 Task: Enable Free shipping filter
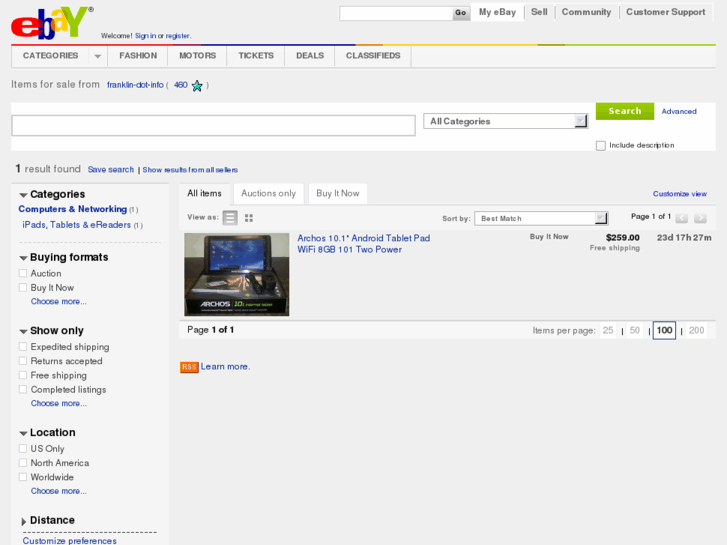coord(23,375)
